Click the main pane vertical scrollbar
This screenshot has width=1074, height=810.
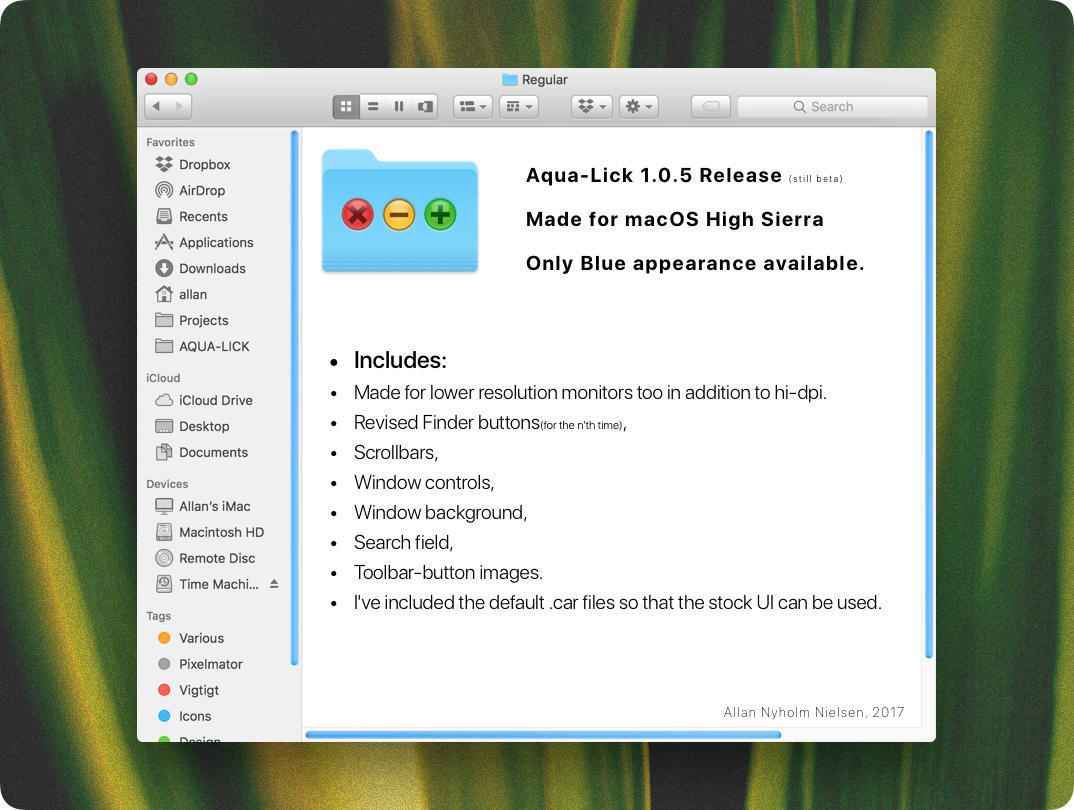tap(929, 394)
